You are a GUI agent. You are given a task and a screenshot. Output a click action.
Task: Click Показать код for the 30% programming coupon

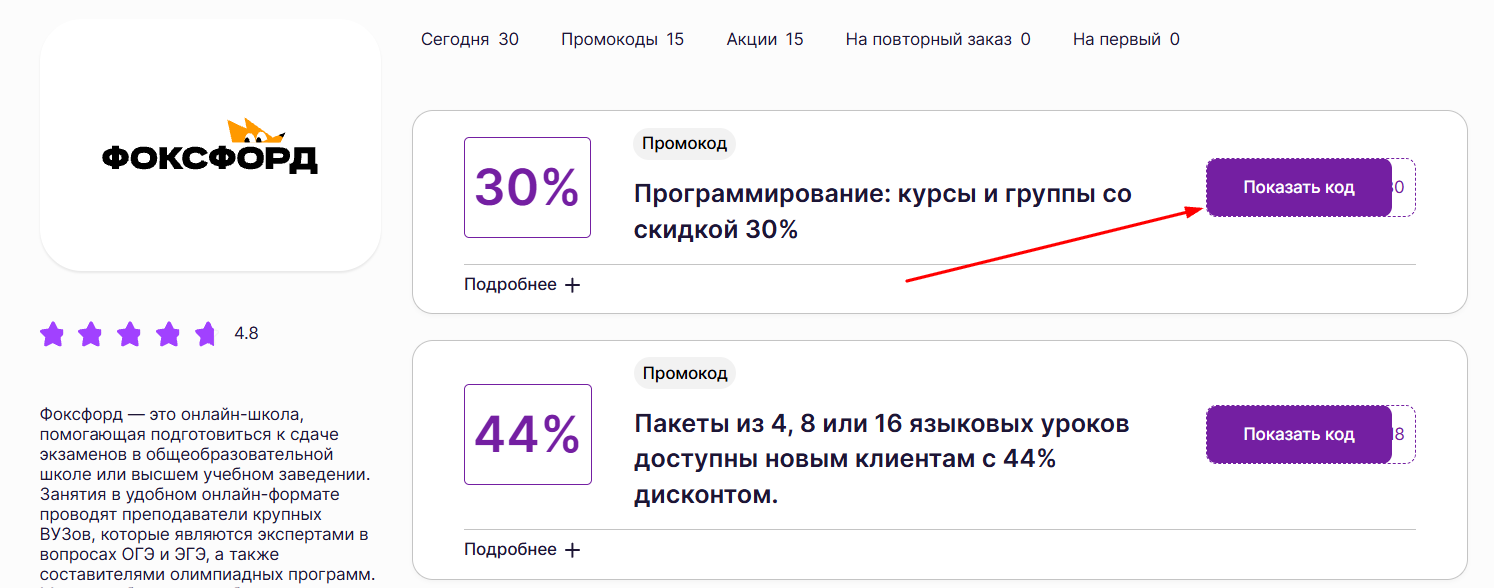(x=1298, y=187)
